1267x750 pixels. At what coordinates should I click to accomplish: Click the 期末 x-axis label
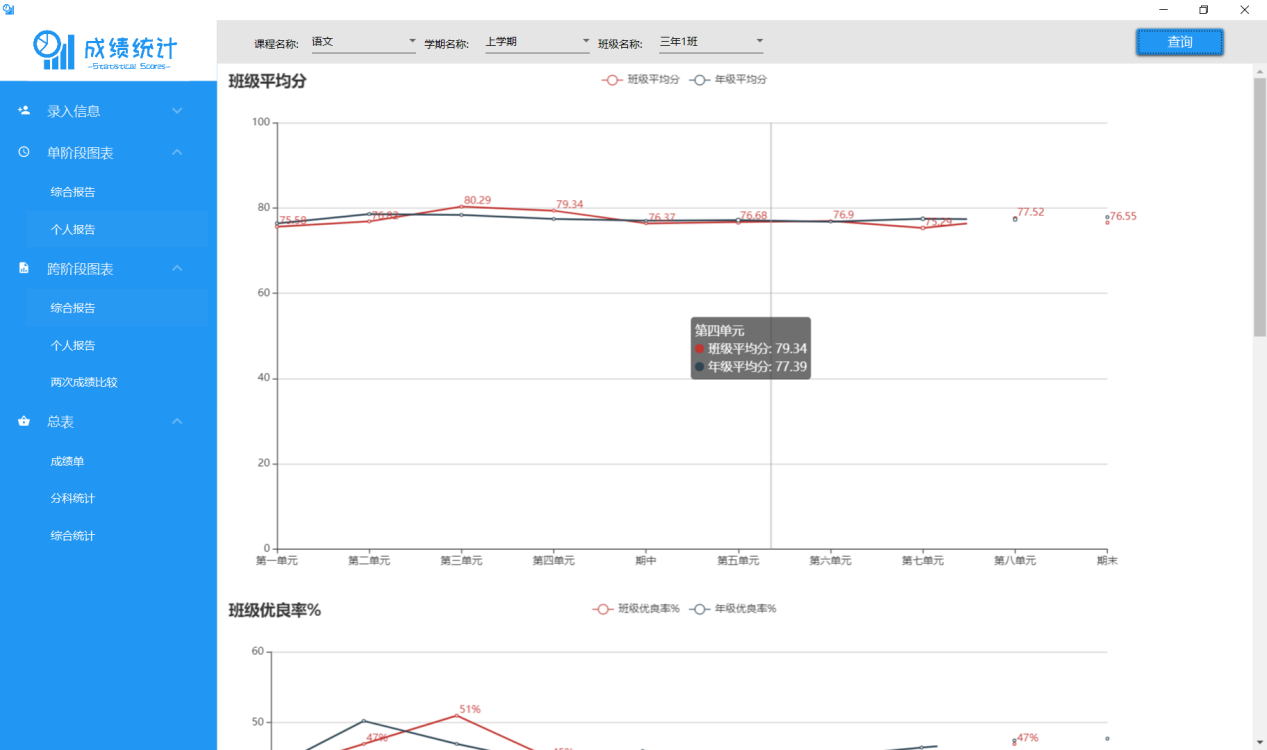1107,561
